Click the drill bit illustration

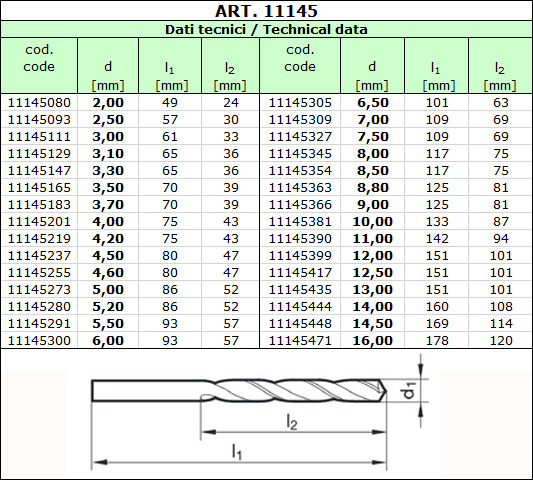pyautogui.click(x=239, y=390)
